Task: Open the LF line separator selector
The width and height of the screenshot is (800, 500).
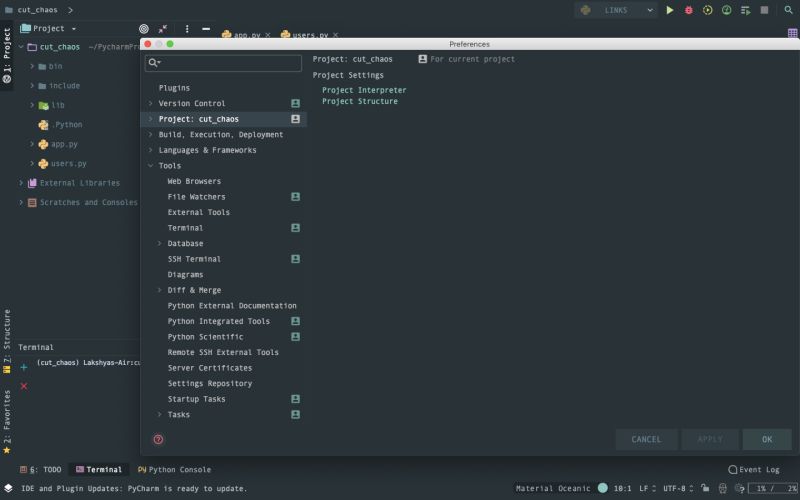Action: tap(647, 488)
